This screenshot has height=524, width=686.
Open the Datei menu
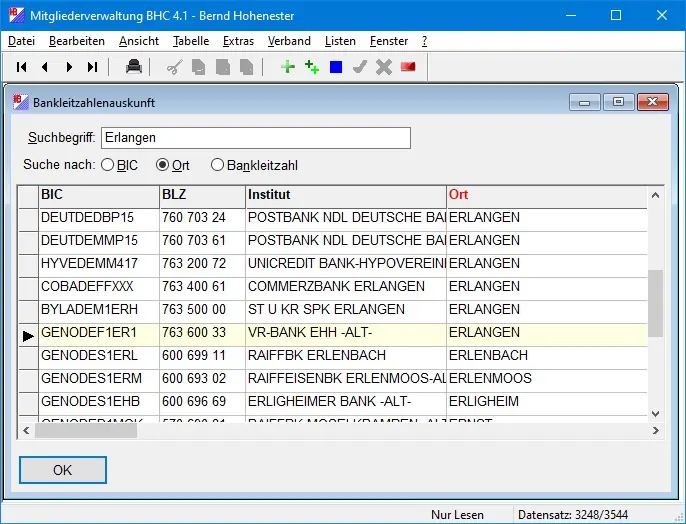pos(21,41)
